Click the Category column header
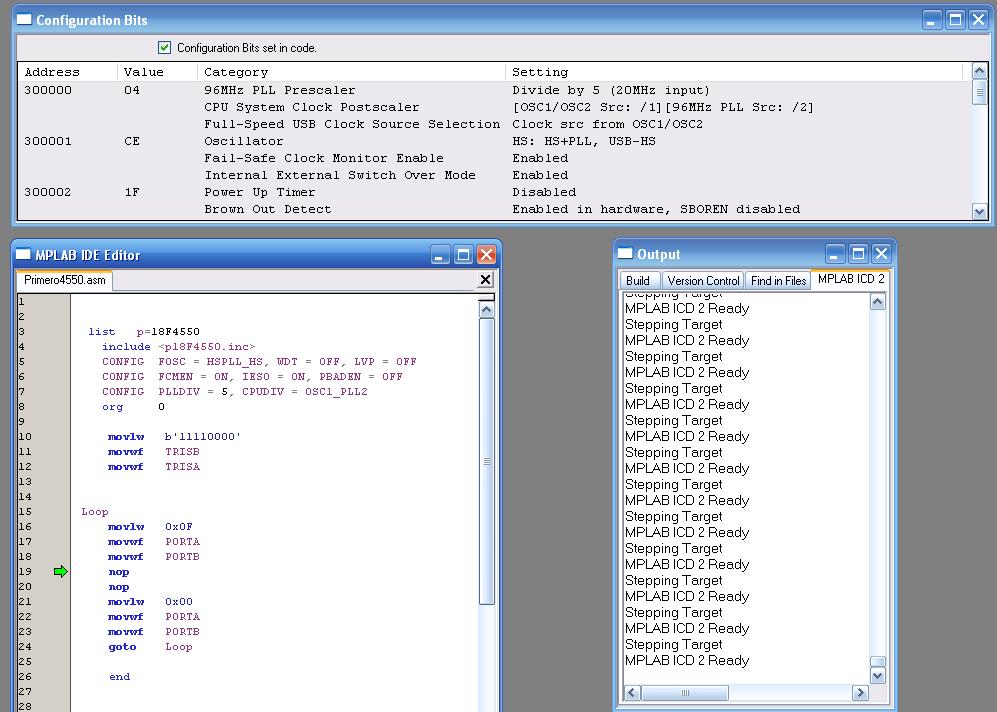997x712 pixels. point(236,72)
